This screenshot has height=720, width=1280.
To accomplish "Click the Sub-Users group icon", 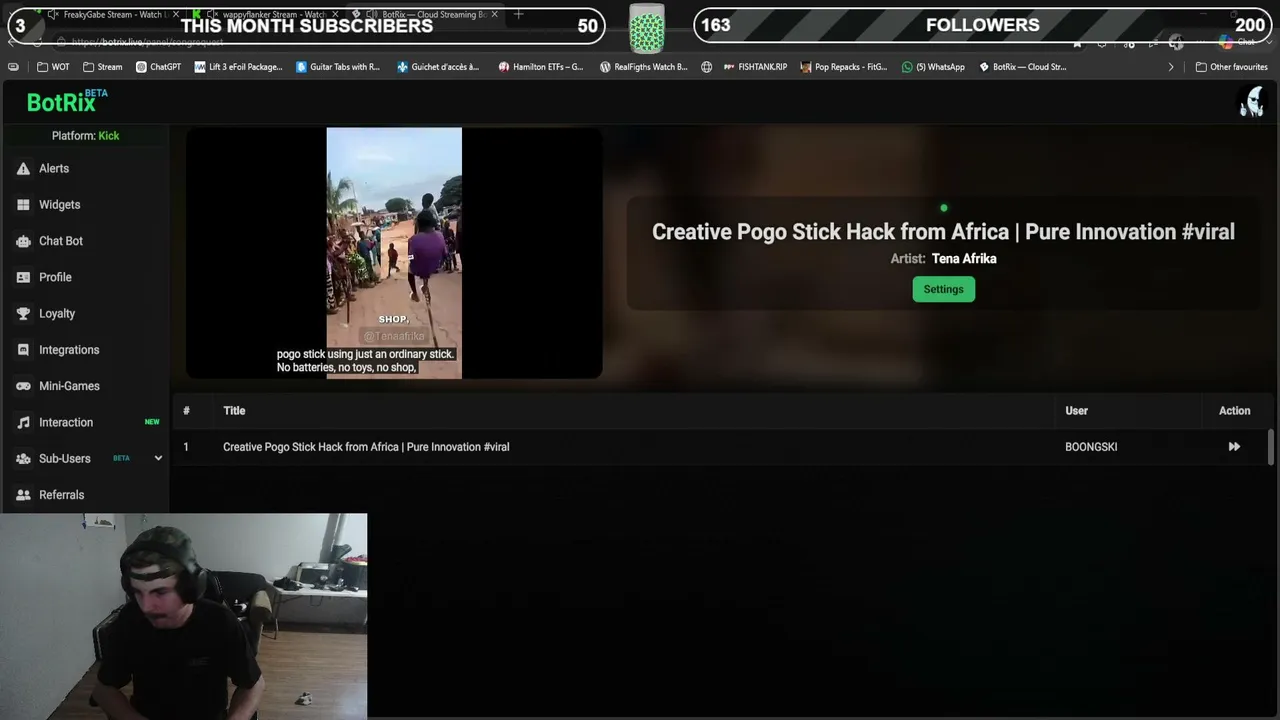I will (x=23, y=459).
